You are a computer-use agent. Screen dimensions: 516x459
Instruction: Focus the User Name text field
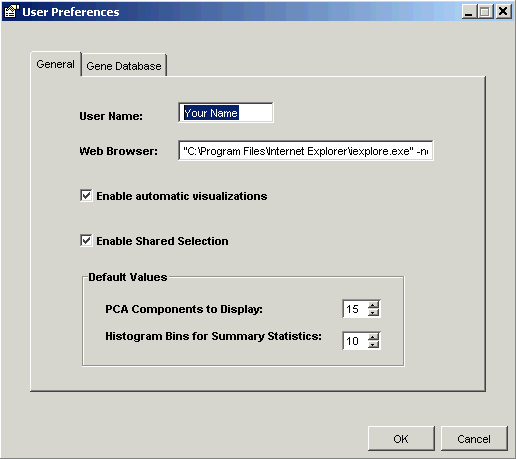point(226,113)
